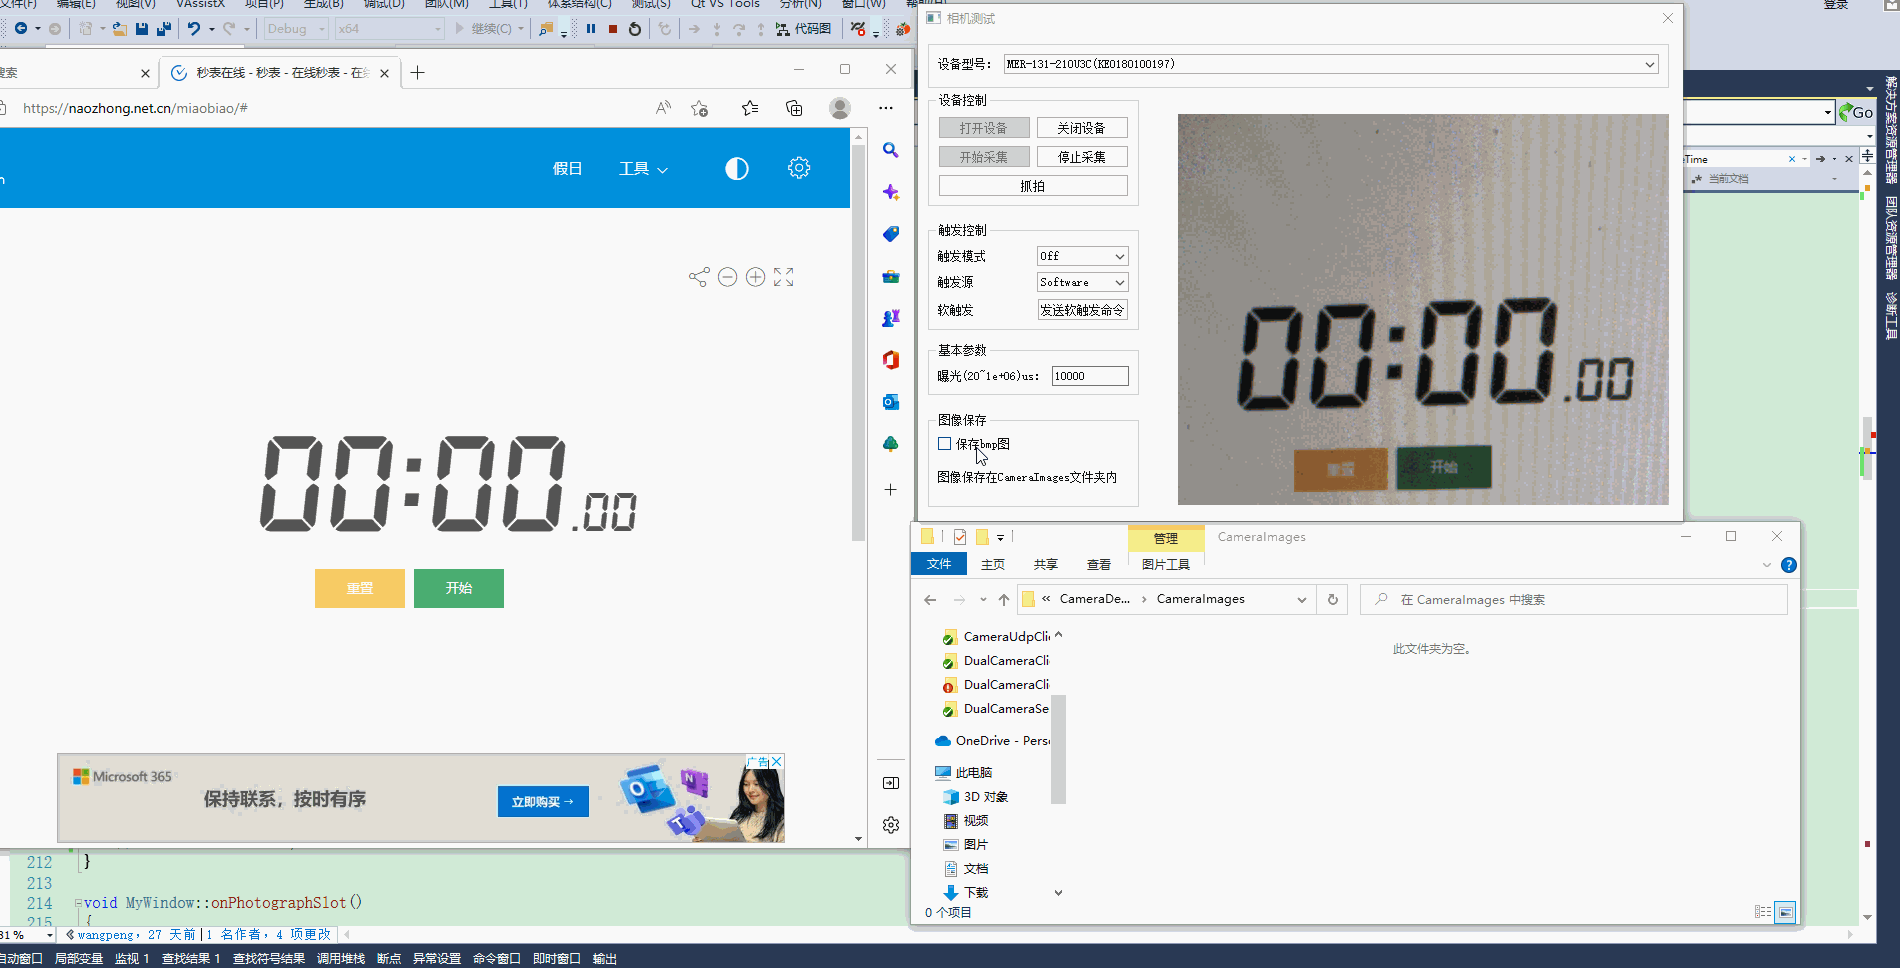Click the 抓拍 capture button
The height and width of the screenshot is (968, 1900).
click(x=1033, y=186)
